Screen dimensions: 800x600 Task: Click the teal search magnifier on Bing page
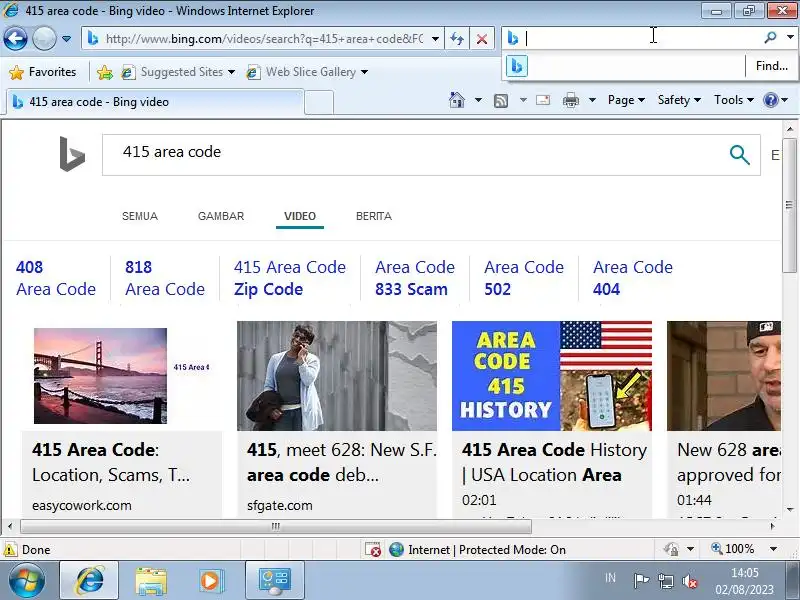(739, 155)
